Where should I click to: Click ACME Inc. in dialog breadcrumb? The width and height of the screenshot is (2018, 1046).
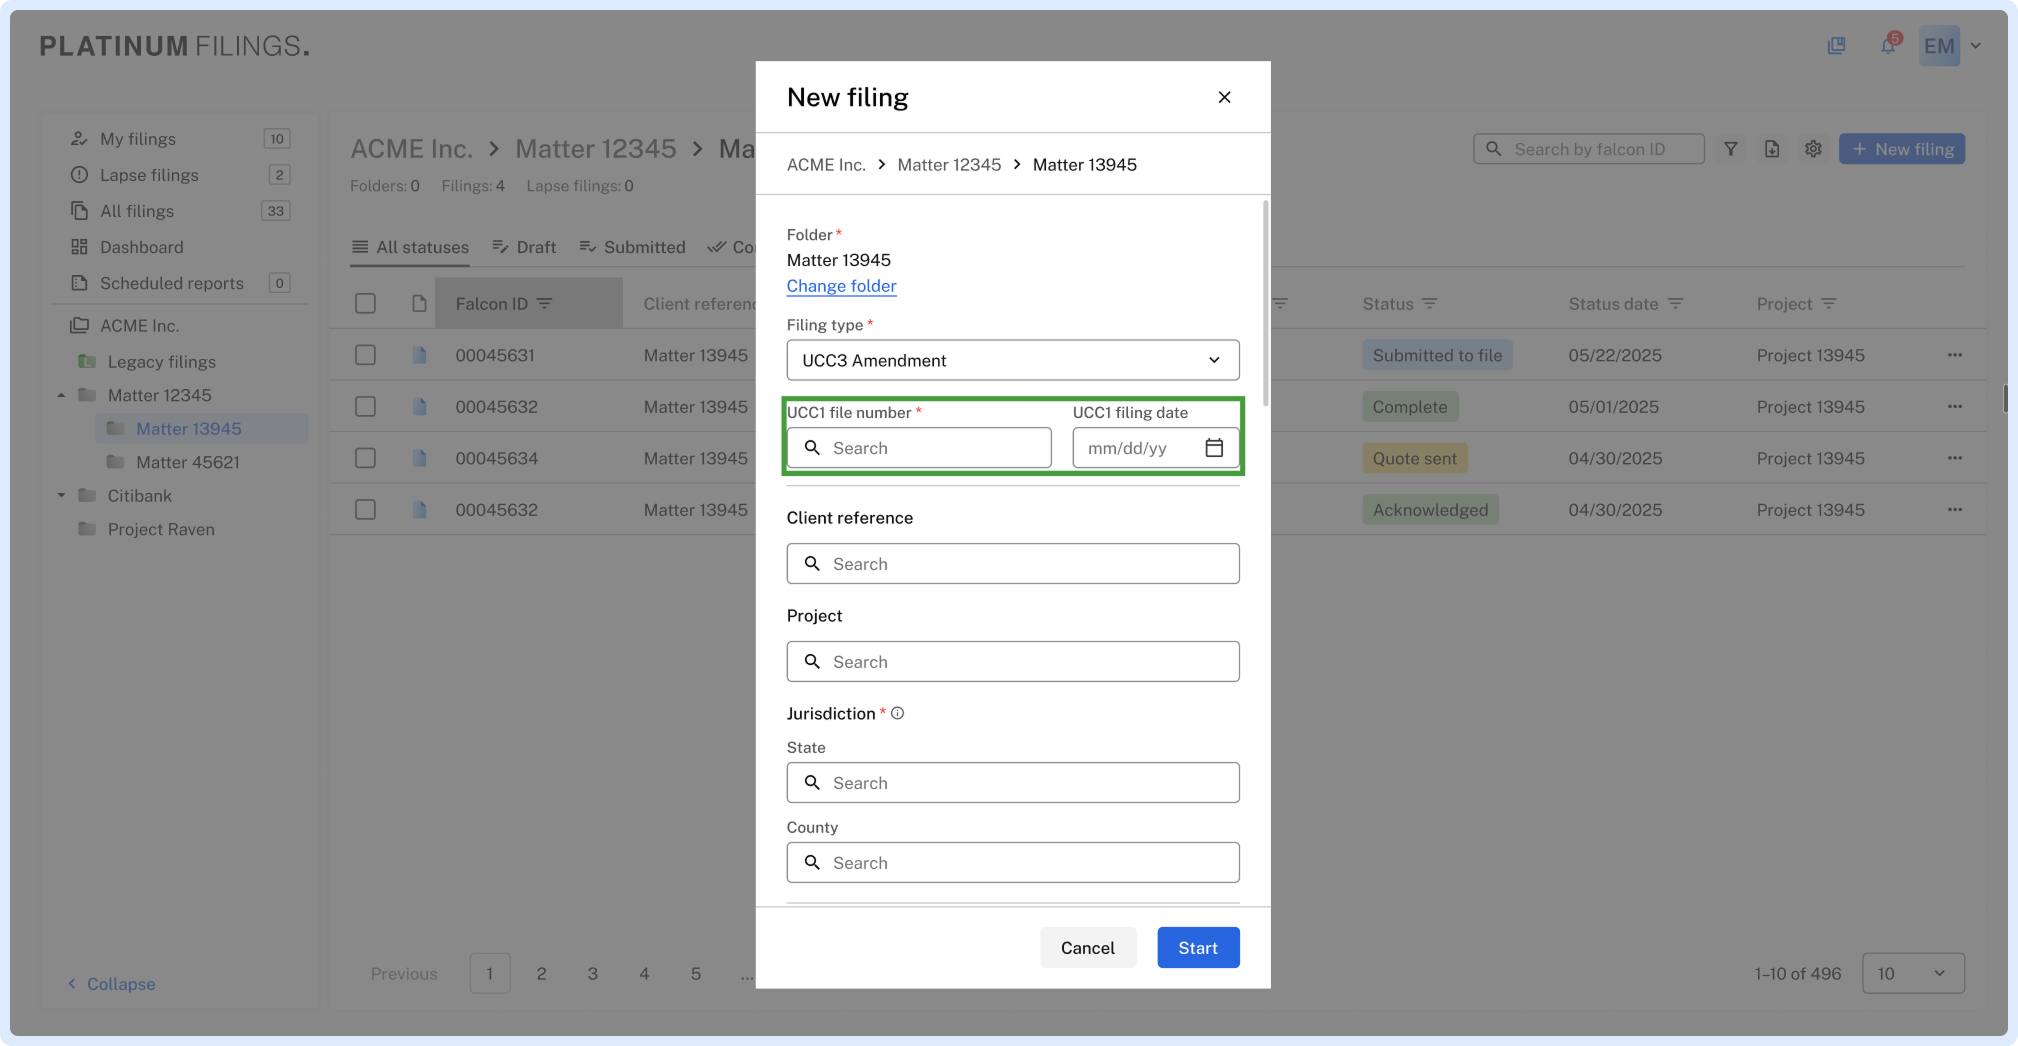(826, 165)
